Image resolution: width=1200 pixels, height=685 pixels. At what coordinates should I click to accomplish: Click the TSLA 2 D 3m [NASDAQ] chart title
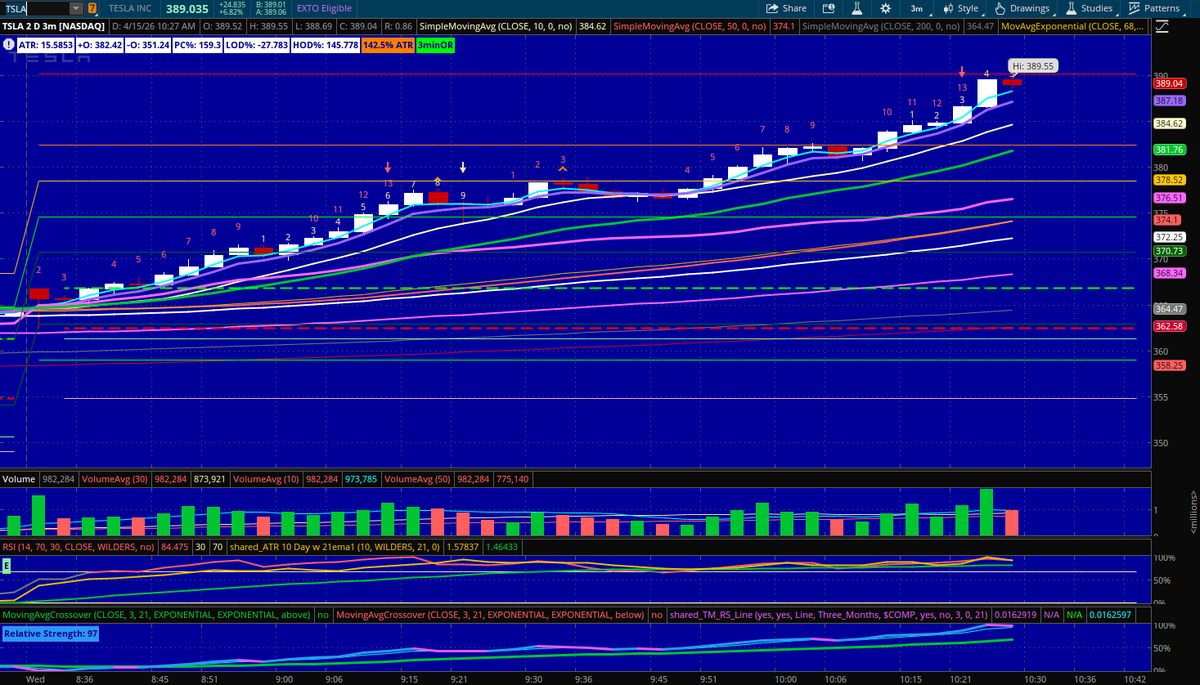[x=53, y=24]
